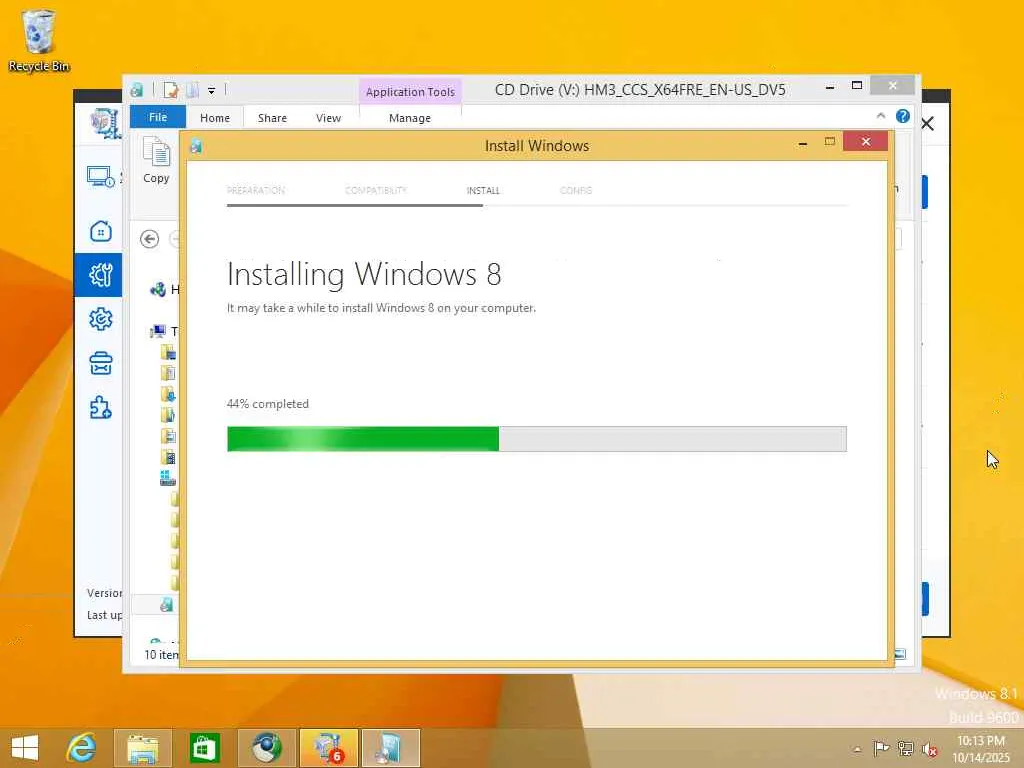Click the Copy ribbon button

[156, 161]
